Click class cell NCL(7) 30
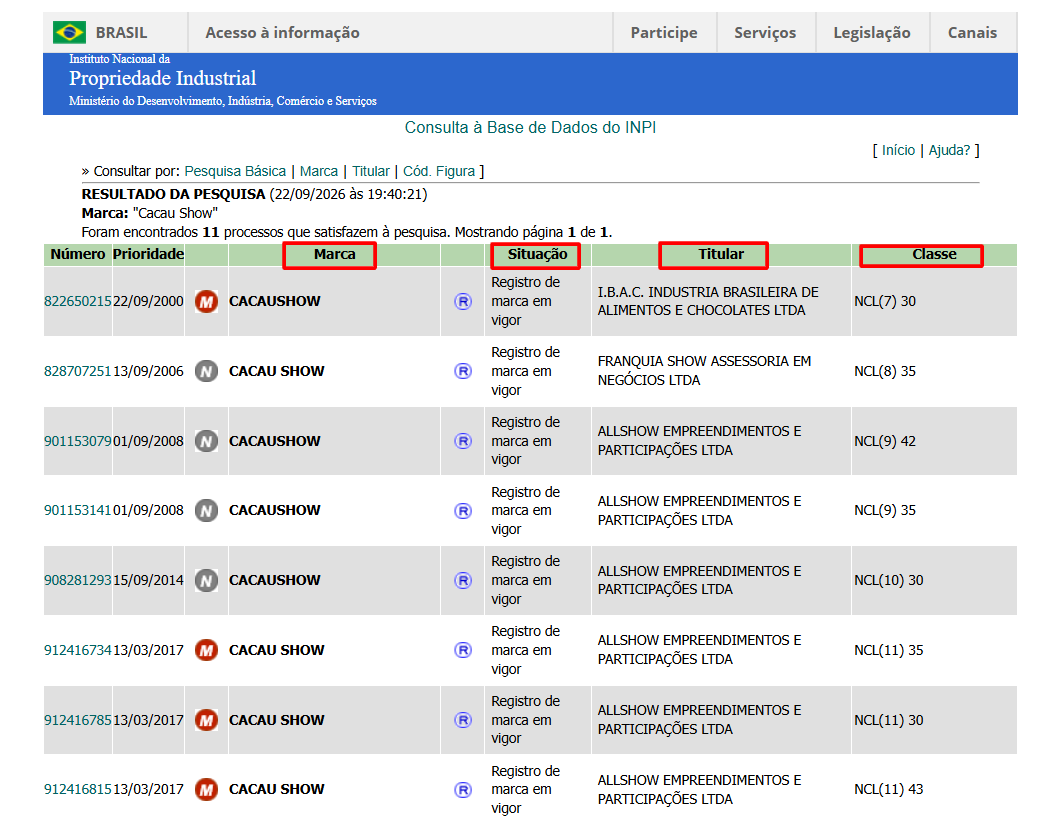The height and width of the screenshot is (825, 1062). click(885, 301)
